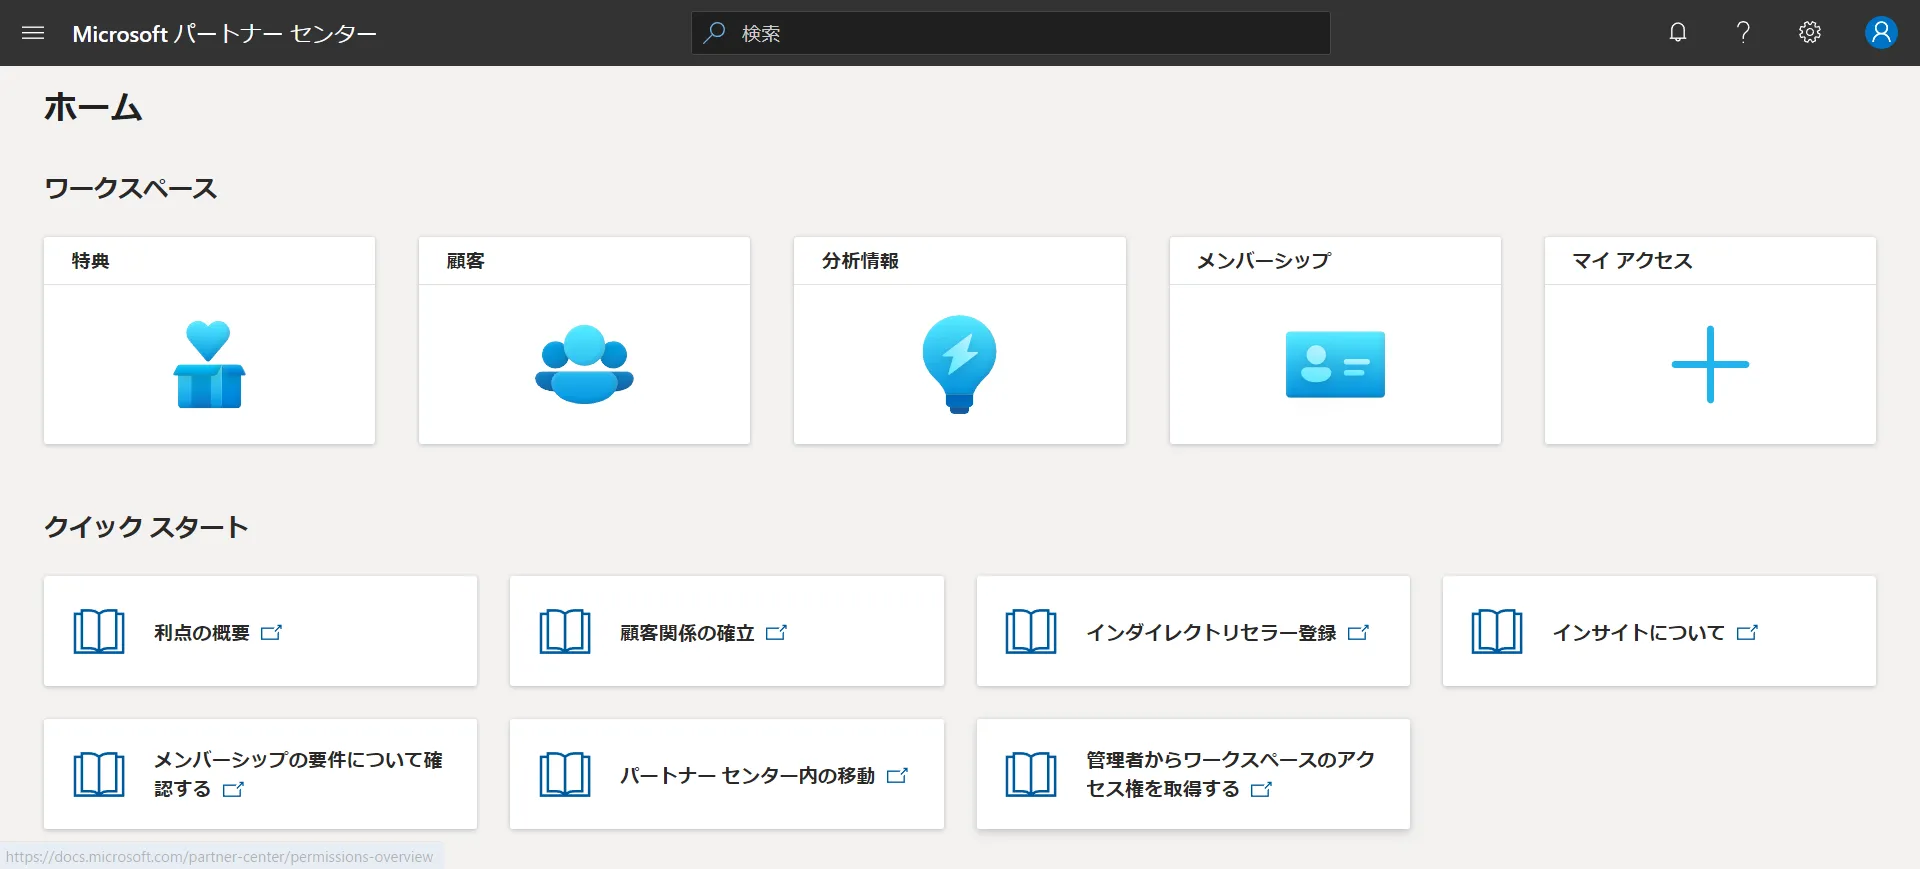This screenshot has width=1920, height=869.
Task: Click the lightbulb icon in 分析情報
Action: (959, 364)
